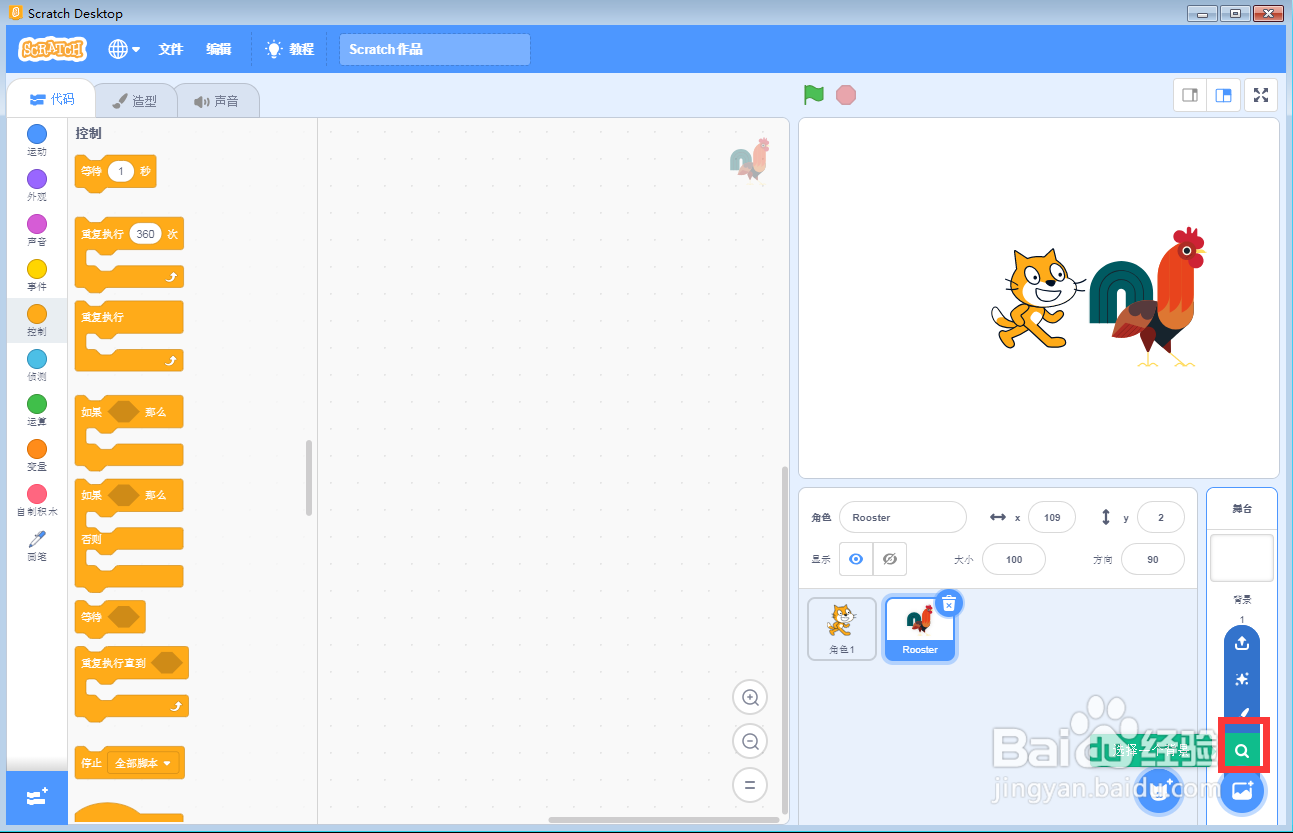The height and width of the screenshot is (833, 1293).
Task: Click the cat sprite on stage
Action: coord(1036,298)
